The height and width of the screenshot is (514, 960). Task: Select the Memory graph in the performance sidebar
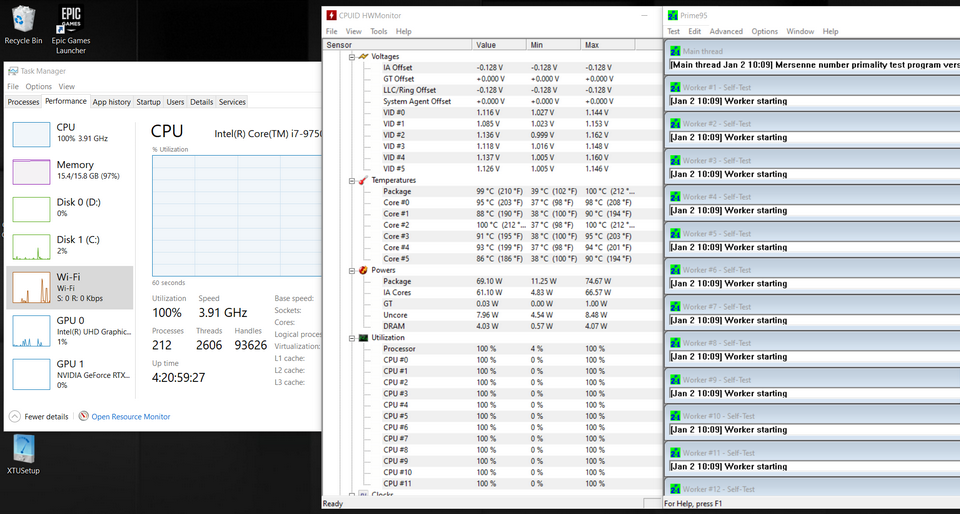pyautogui.click(x=70, y=171)
